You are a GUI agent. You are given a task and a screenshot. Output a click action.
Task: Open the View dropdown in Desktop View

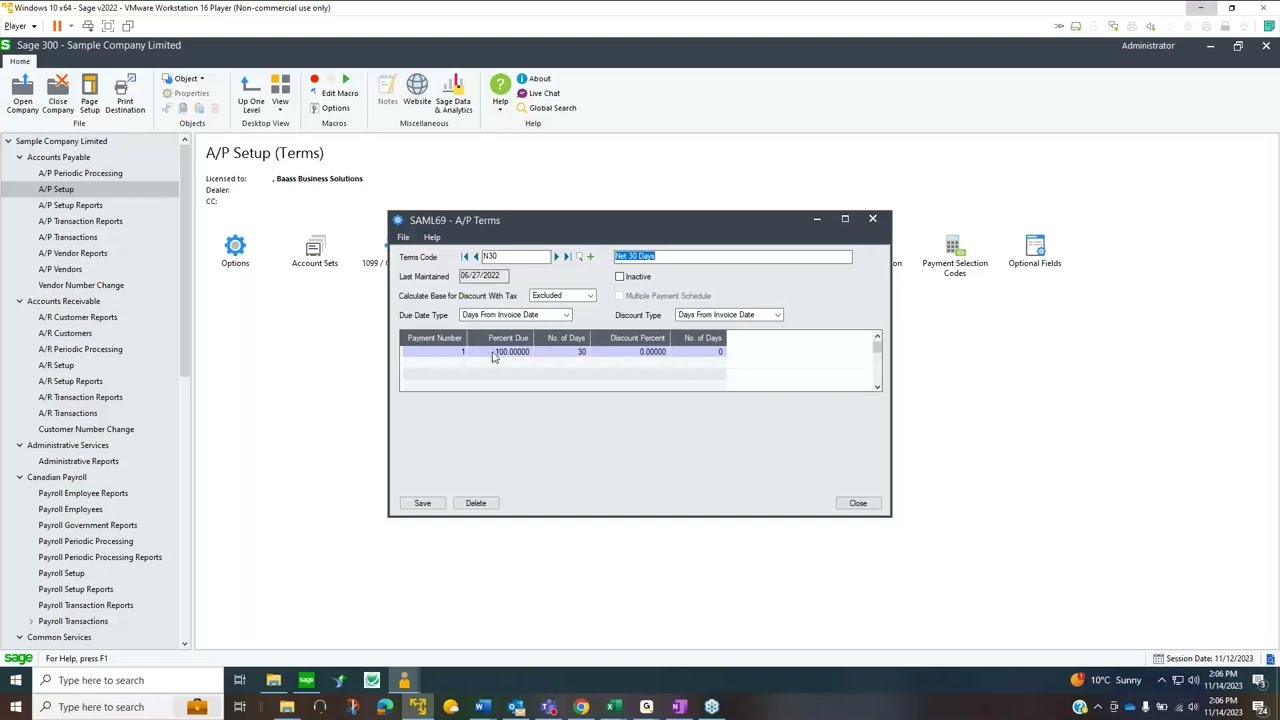click(x=280, y=93)
